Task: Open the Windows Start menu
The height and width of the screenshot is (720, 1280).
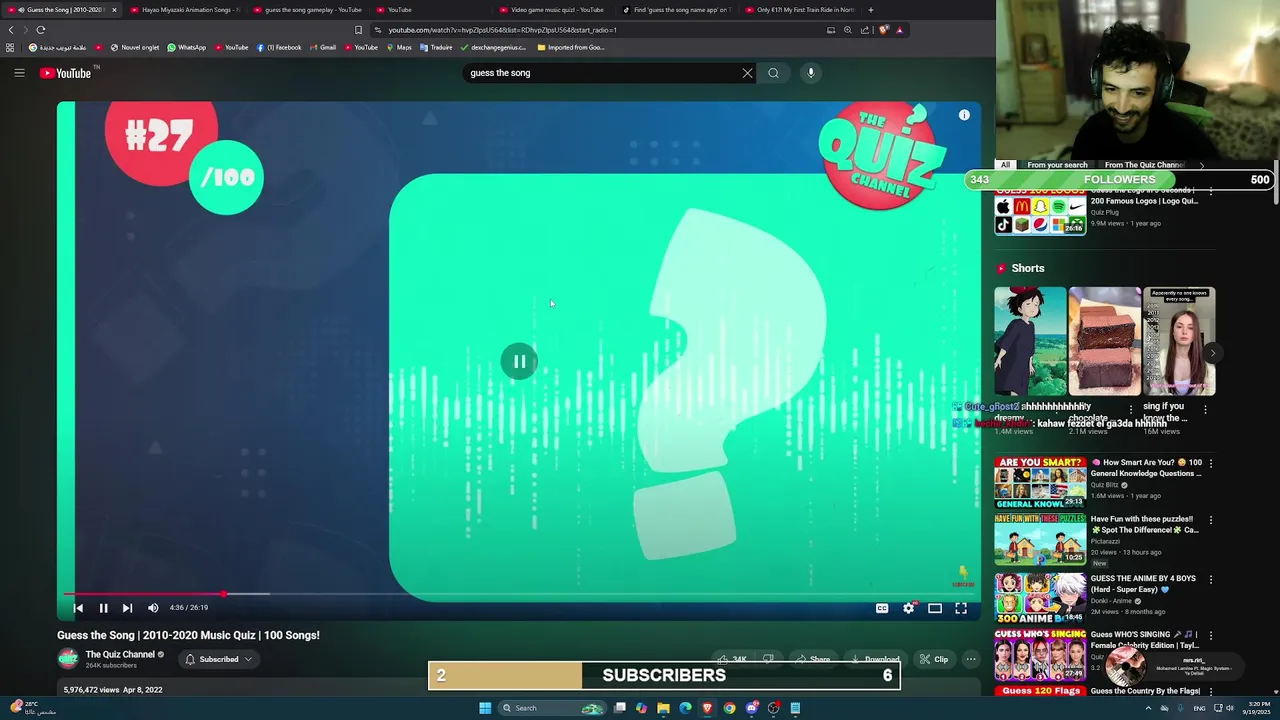Action: click(x=485, y=708)
